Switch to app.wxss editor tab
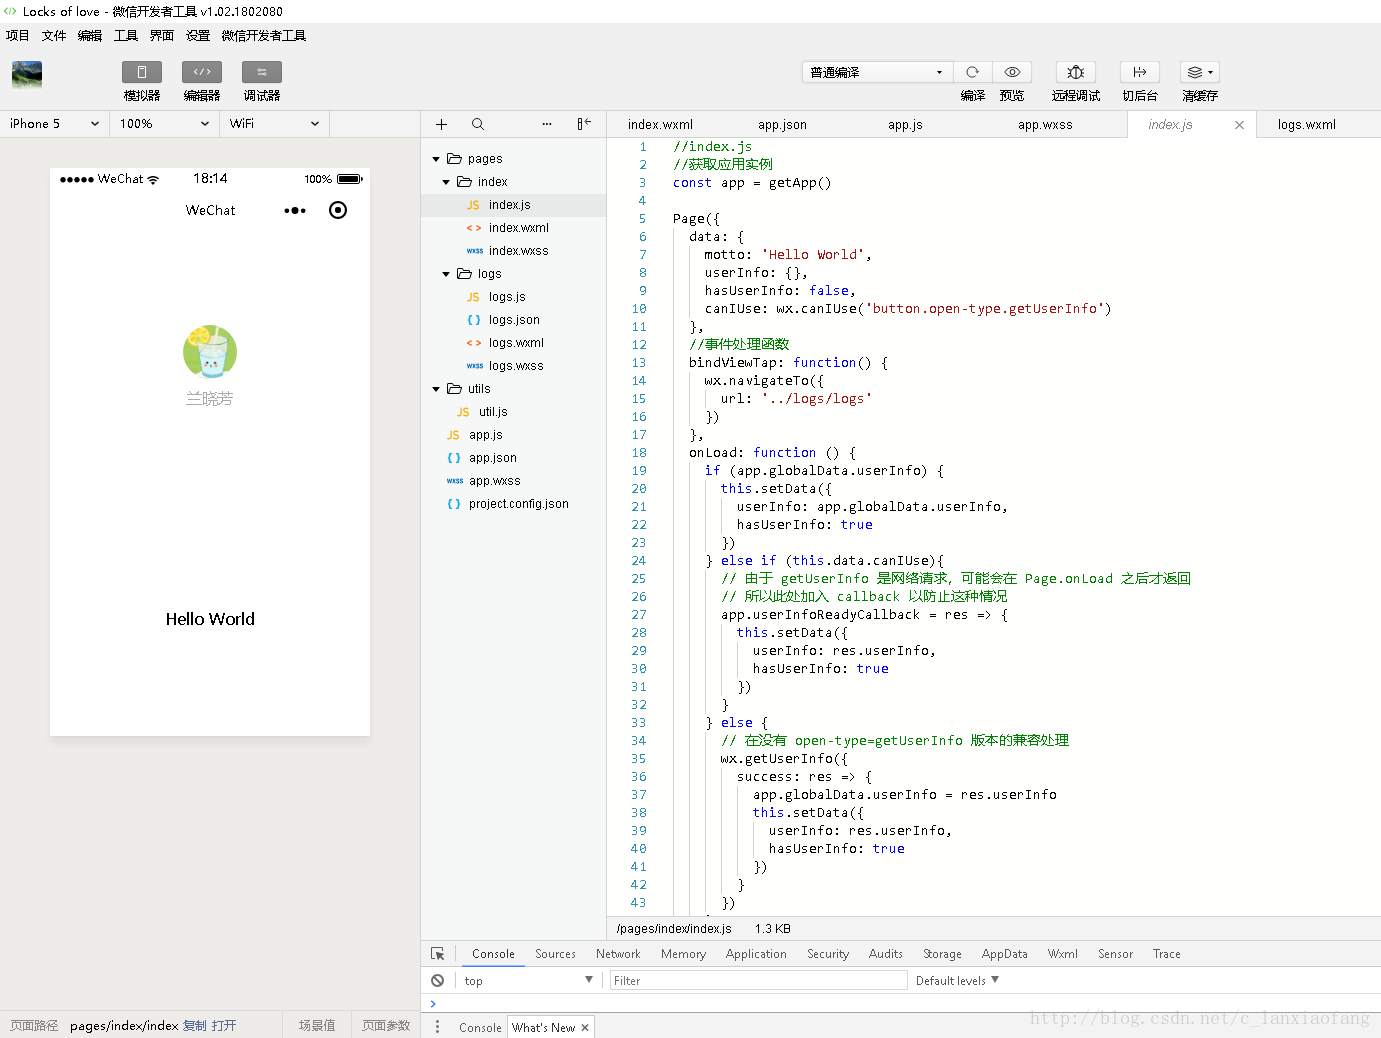The width and height of the screenshot is (1381, 1038). point(1045,125)
